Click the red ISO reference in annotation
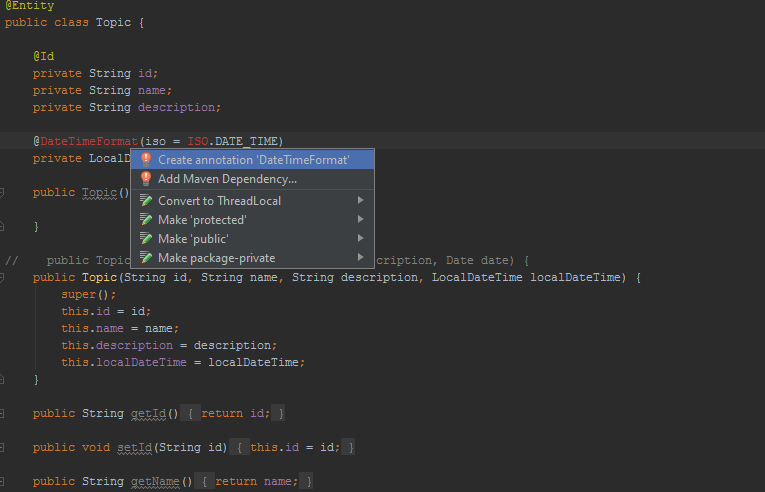This screenshot has width=765, height=492. point(198,141)
